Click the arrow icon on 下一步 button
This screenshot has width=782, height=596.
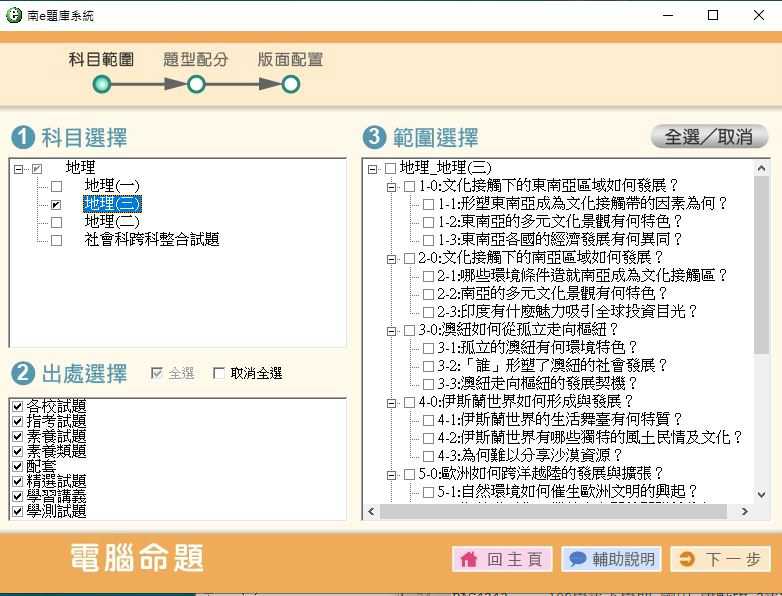687,559
